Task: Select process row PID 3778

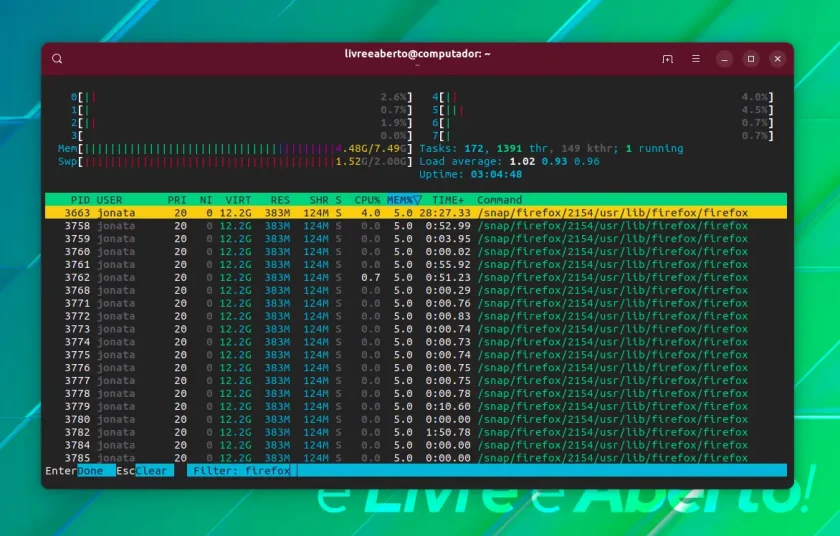Action: [x=416, y=393]
